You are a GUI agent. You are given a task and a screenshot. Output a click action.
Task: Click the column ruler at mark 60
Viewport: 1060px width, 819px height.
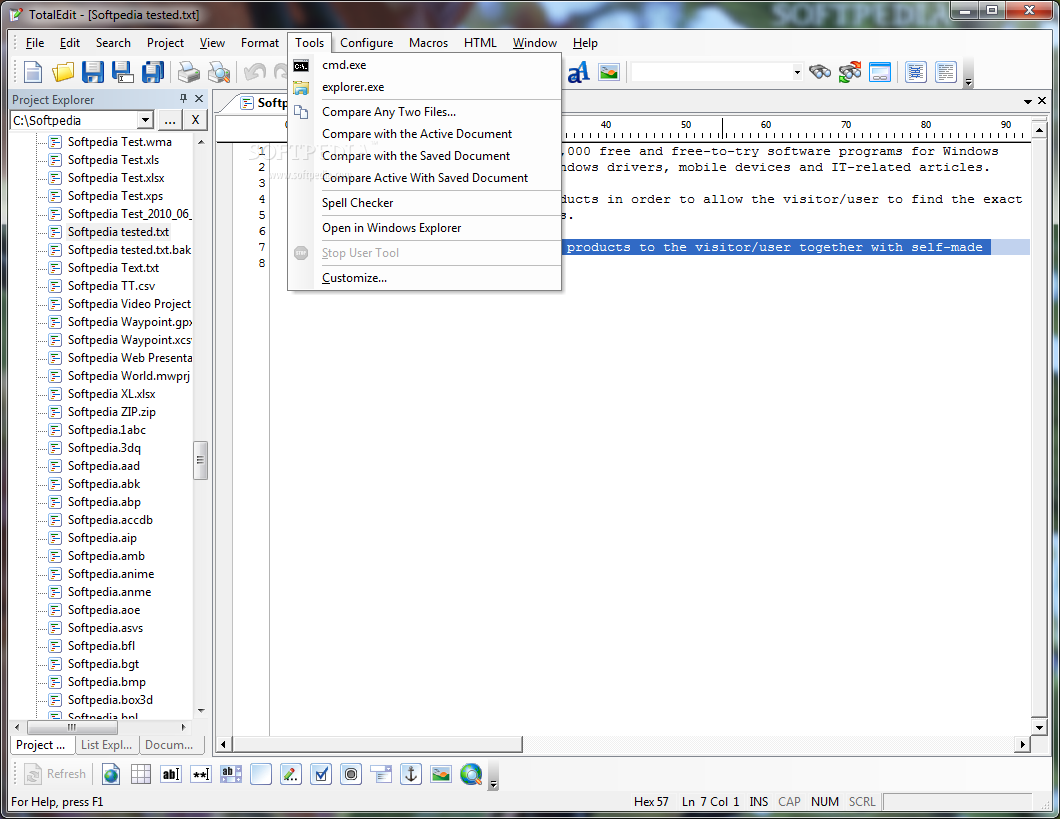coord(765,125)
